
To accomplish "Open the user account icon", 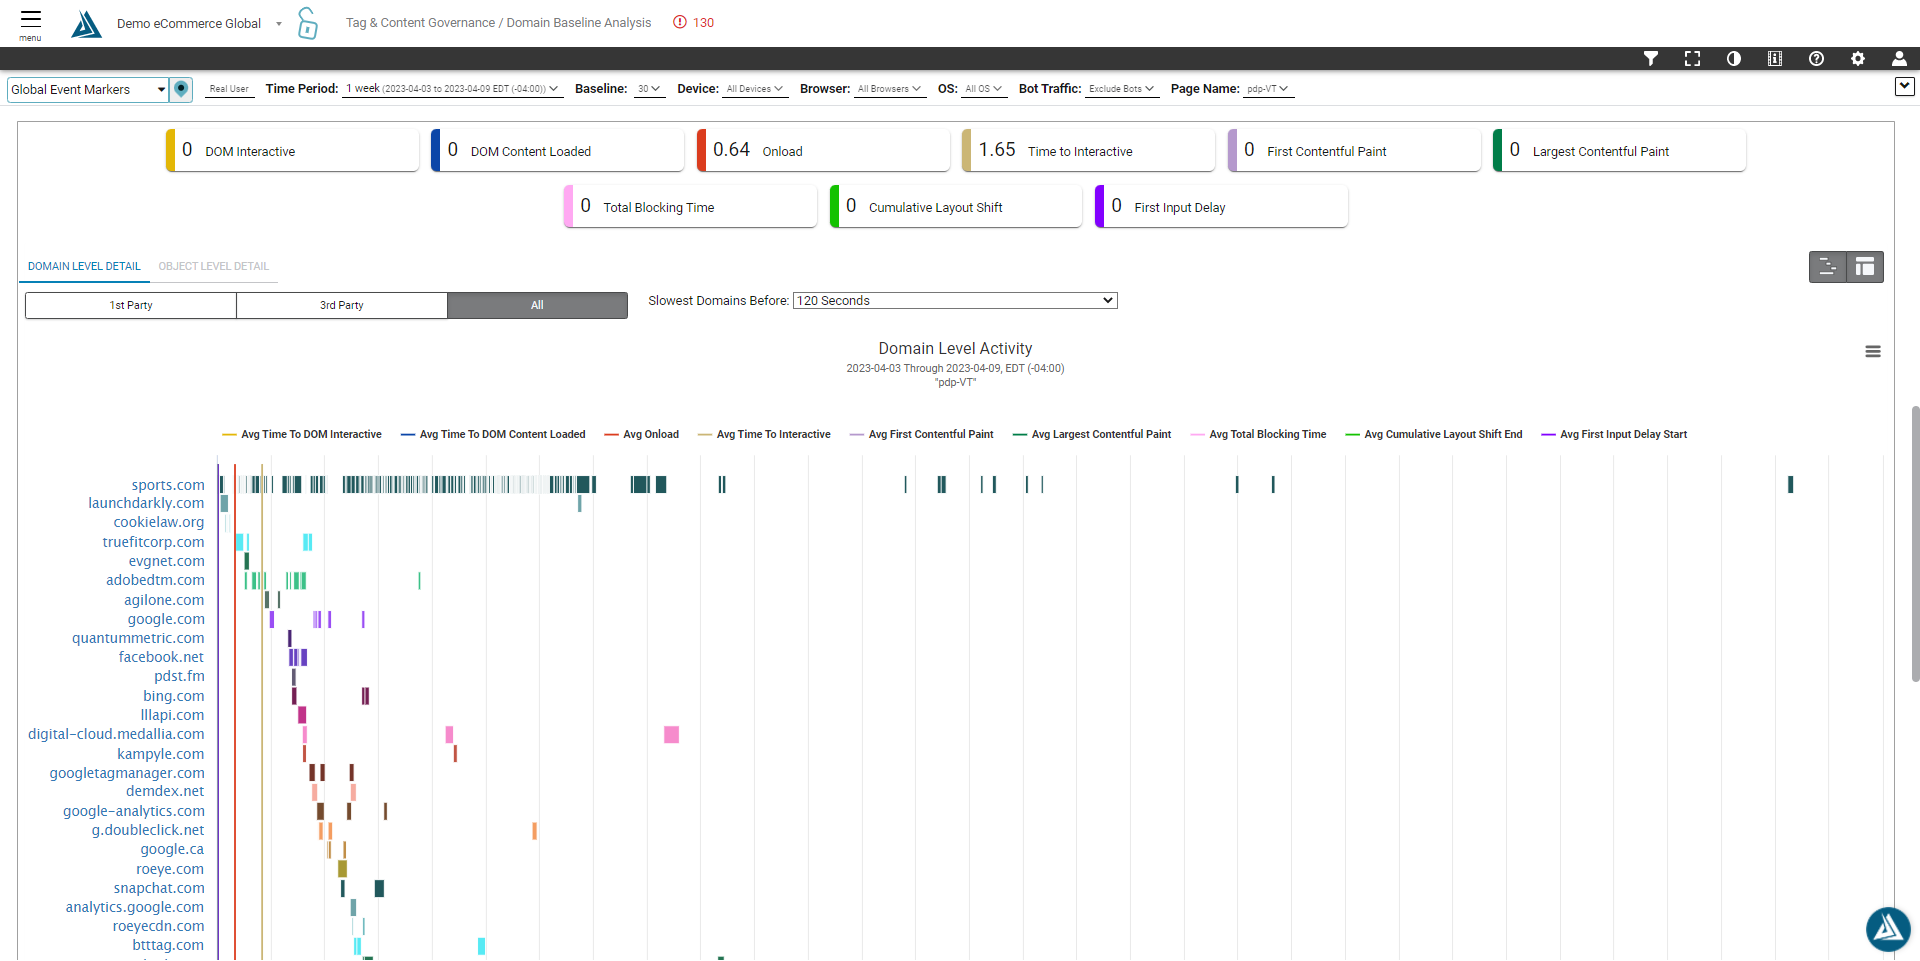I will click(x=1899, y=59).
